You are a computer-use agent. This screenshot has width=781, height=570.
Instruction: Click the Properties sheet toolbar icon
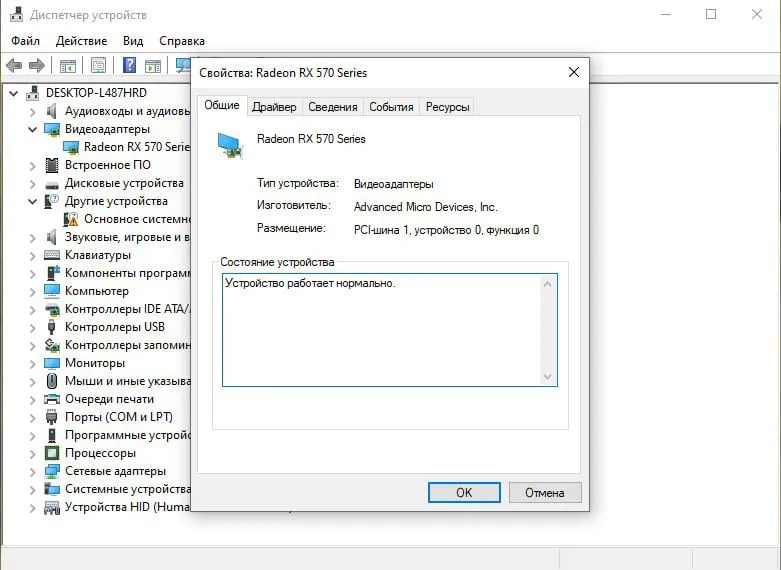click(x=99, y=65)
